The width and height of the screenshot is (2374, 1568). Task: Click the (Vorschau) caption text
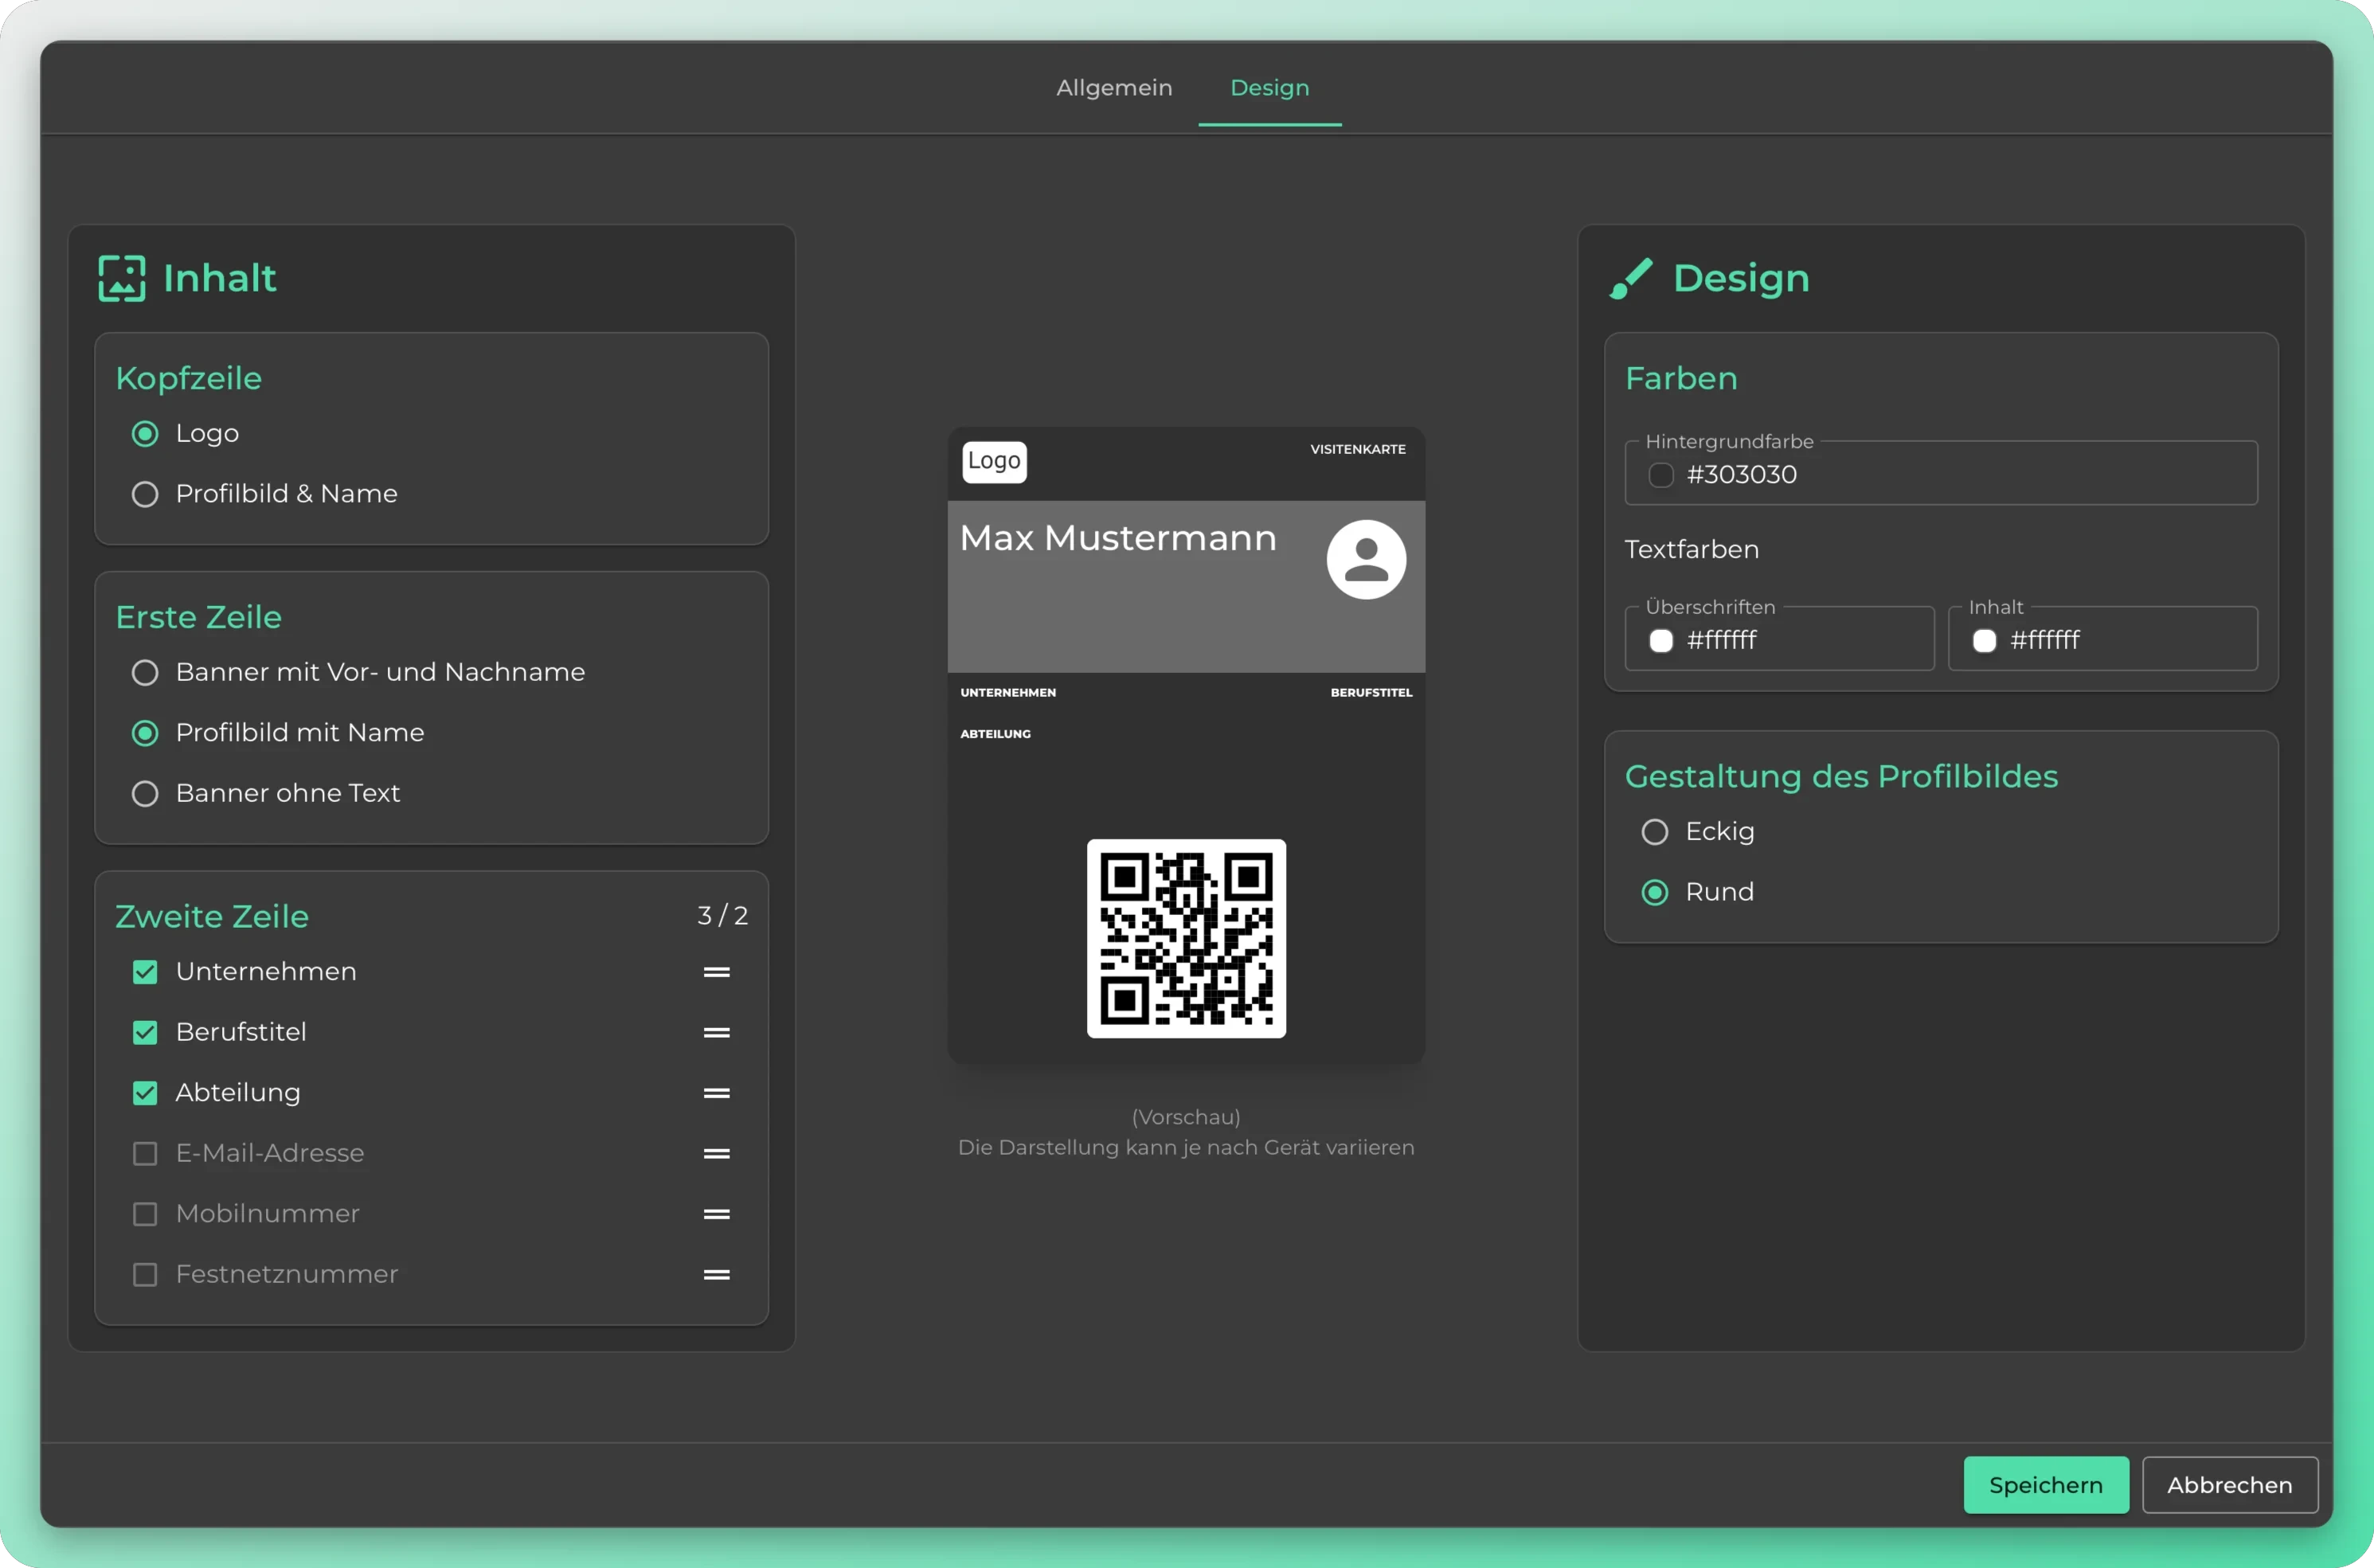[x=1186, y=1117]
